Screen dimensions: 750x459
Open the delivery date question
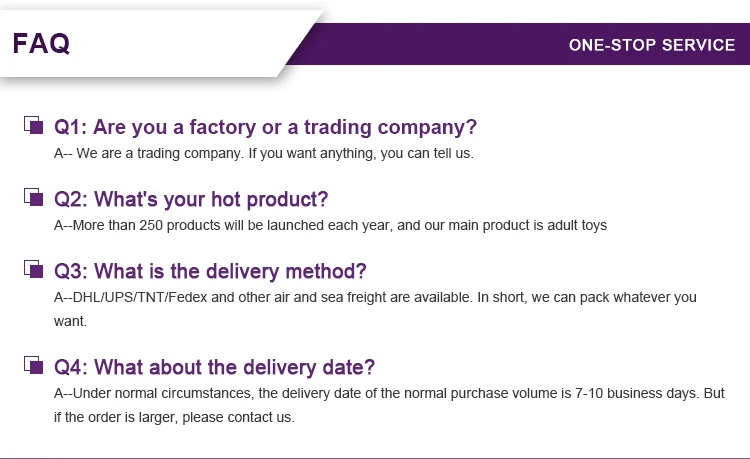[214, 366]
